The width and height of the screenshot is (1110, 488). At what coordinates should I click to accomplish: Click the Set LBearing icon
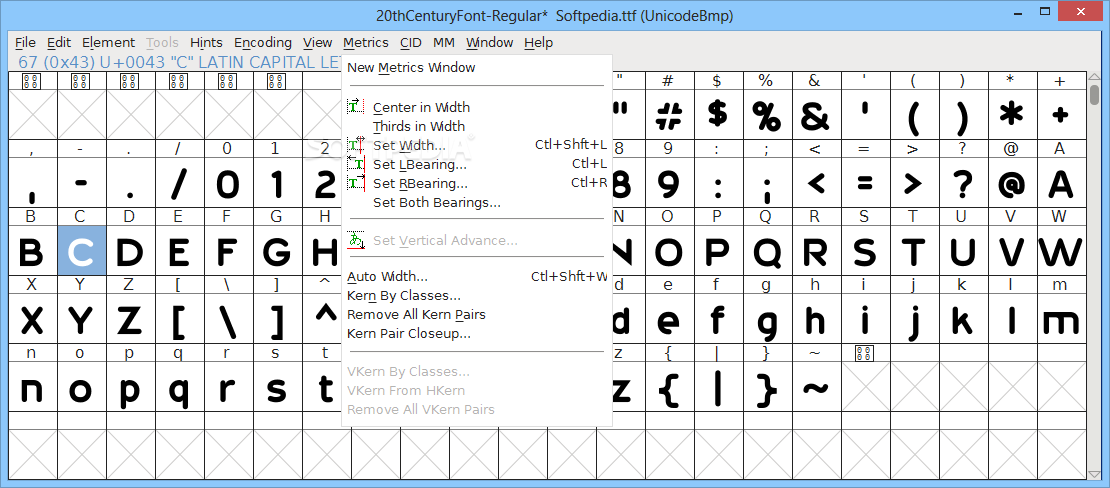[355, 164]
